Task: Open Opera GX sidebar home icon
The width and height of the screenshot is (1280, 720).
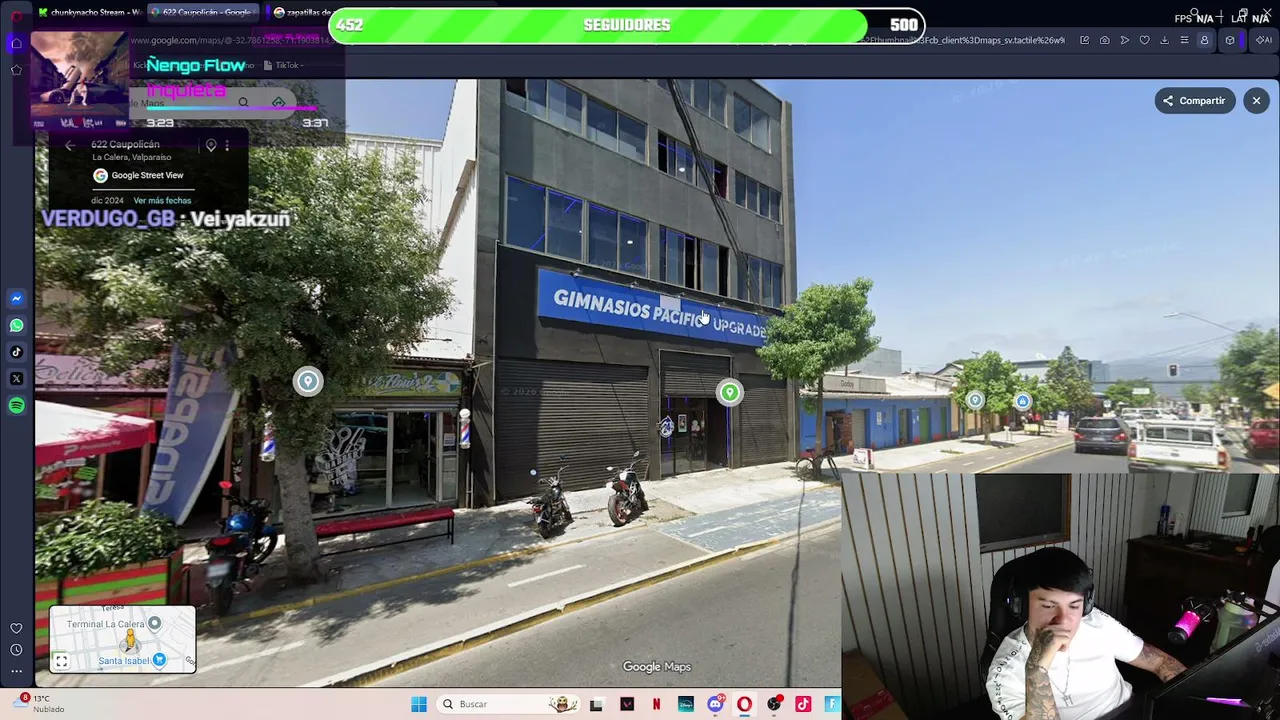Action: [x=16, y=43]
